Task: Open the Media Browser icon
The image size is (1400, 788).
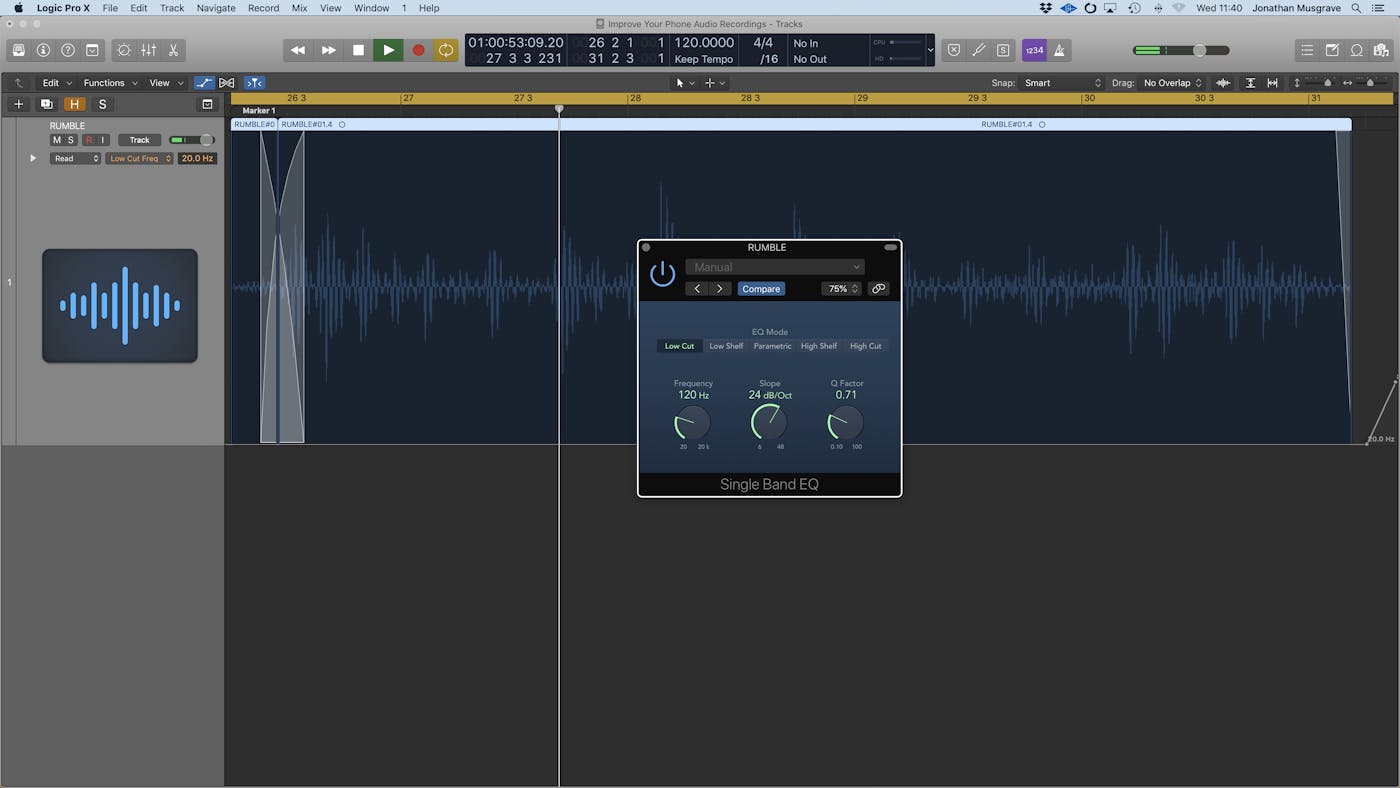Action: tap(1381, 50)
